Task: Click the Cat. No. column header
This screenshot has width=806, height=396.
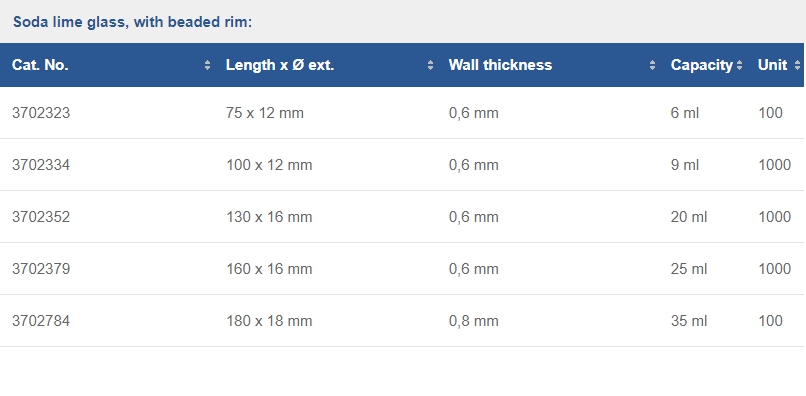Action: click(x=40, y=65)
